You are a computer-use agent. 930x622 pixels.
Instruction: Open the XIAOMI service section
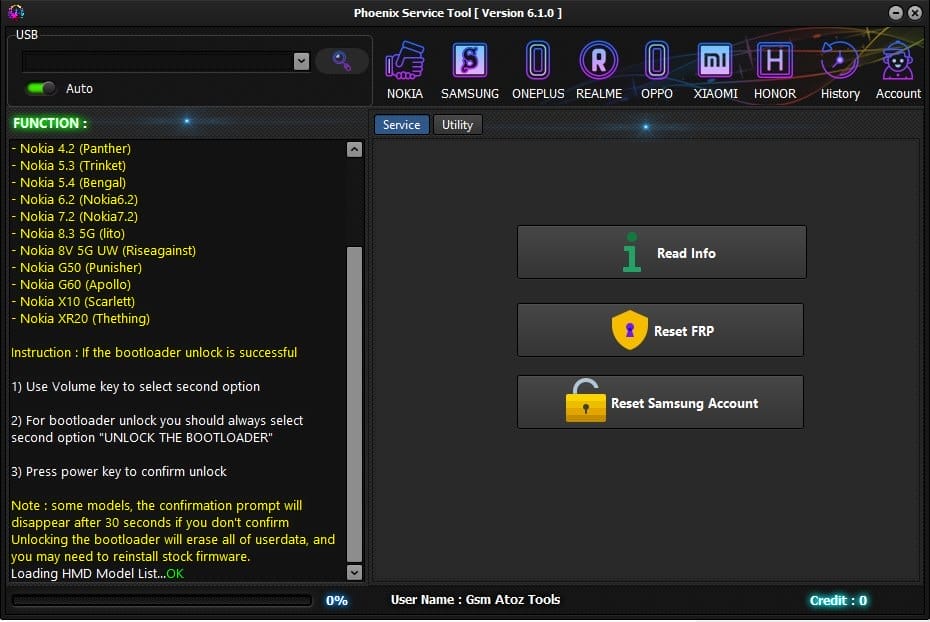point(714,65)
